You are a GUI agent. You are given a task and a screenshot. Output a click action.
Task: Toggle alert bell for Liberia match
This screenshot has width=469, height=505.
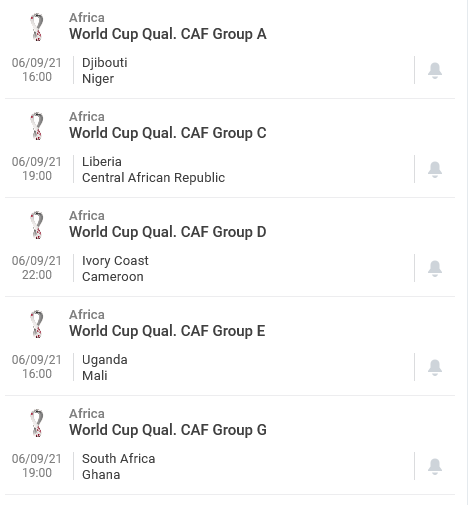click(435, 169)
